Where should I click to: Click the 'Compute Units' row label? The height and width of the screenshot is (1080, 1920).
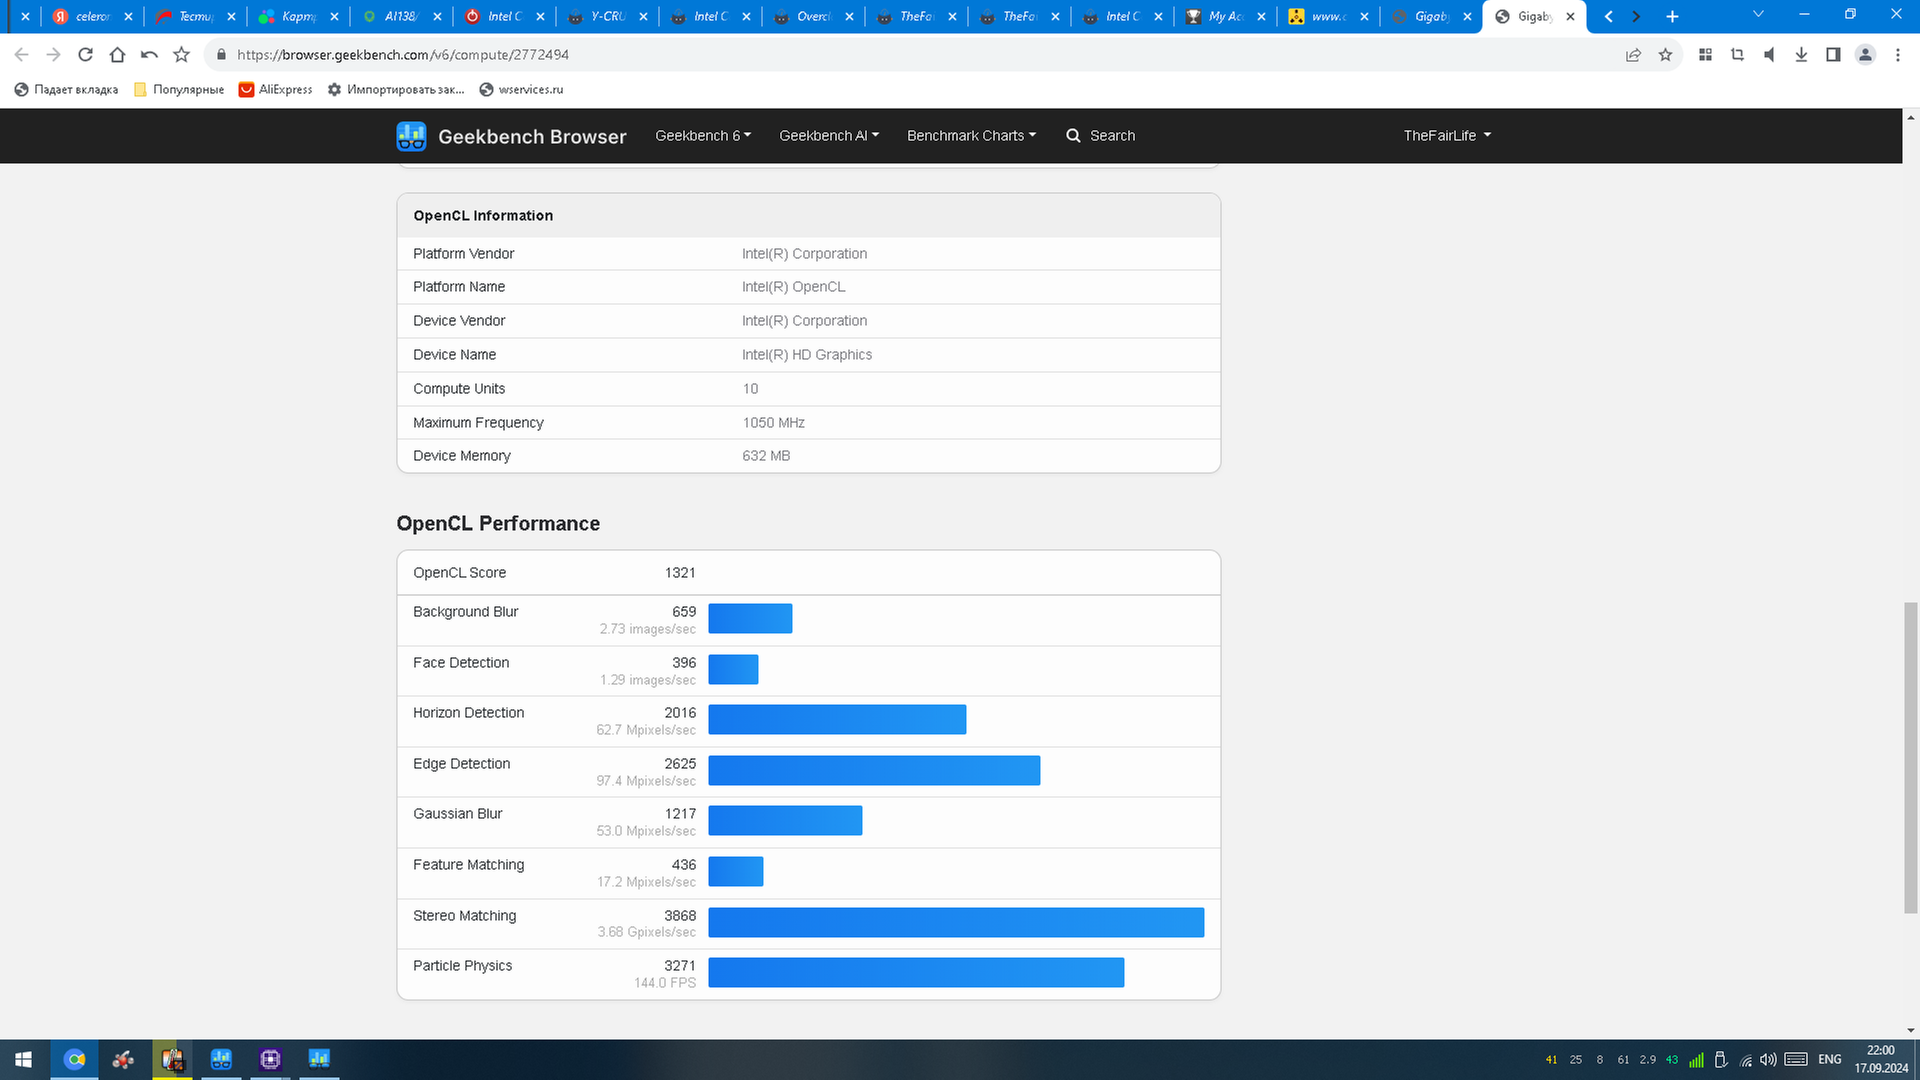(459, 389)
